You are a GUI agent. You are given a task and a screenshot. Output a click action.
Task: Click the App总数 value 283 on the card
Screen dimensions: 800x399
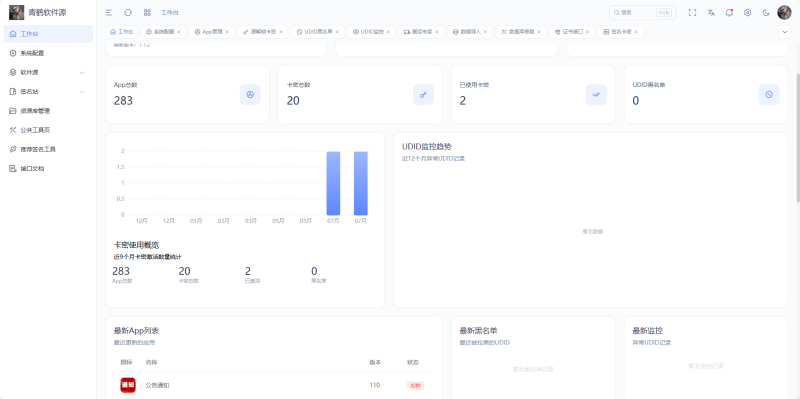(x=123, y=101)
